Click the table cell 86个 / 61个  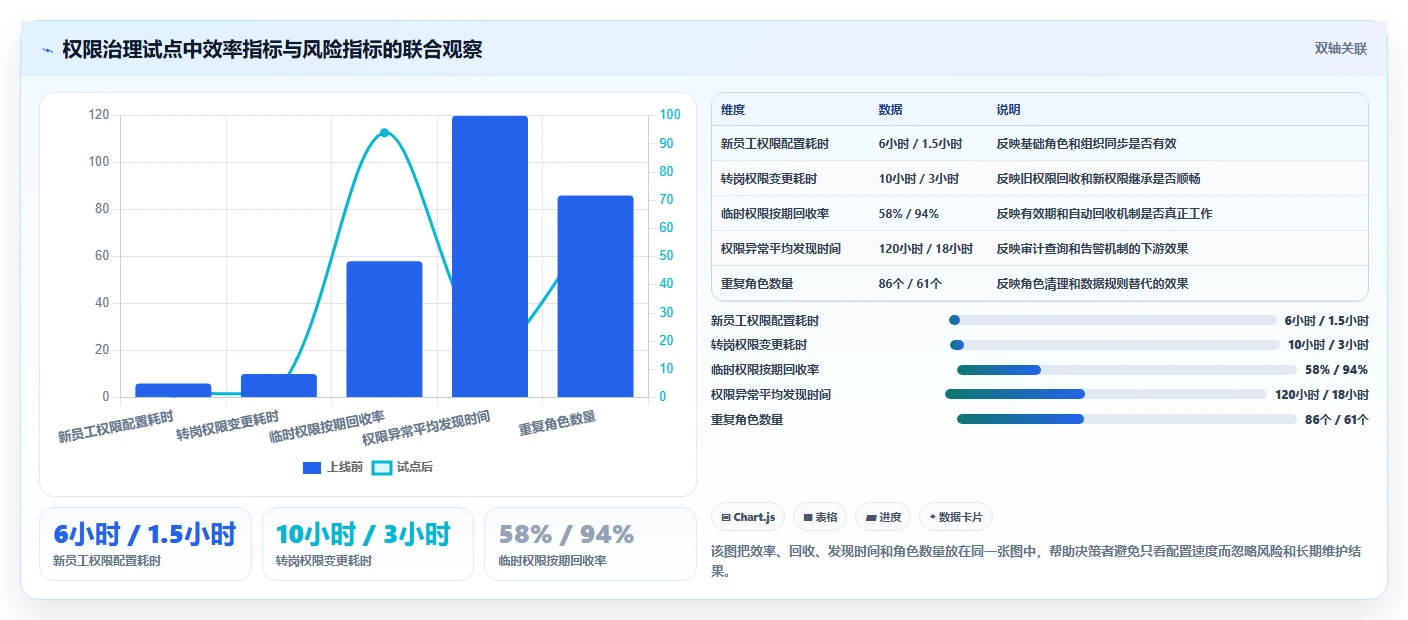coord(910,284)
